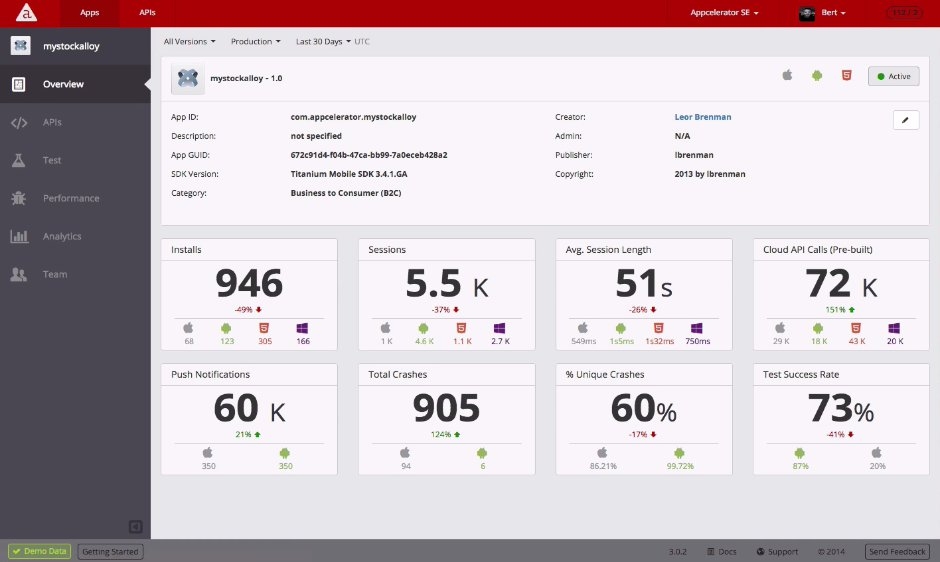The image size is (940, 562).
Task: Click the mystockalloy app thumbnail in header
Action: (x=188, y=79)
